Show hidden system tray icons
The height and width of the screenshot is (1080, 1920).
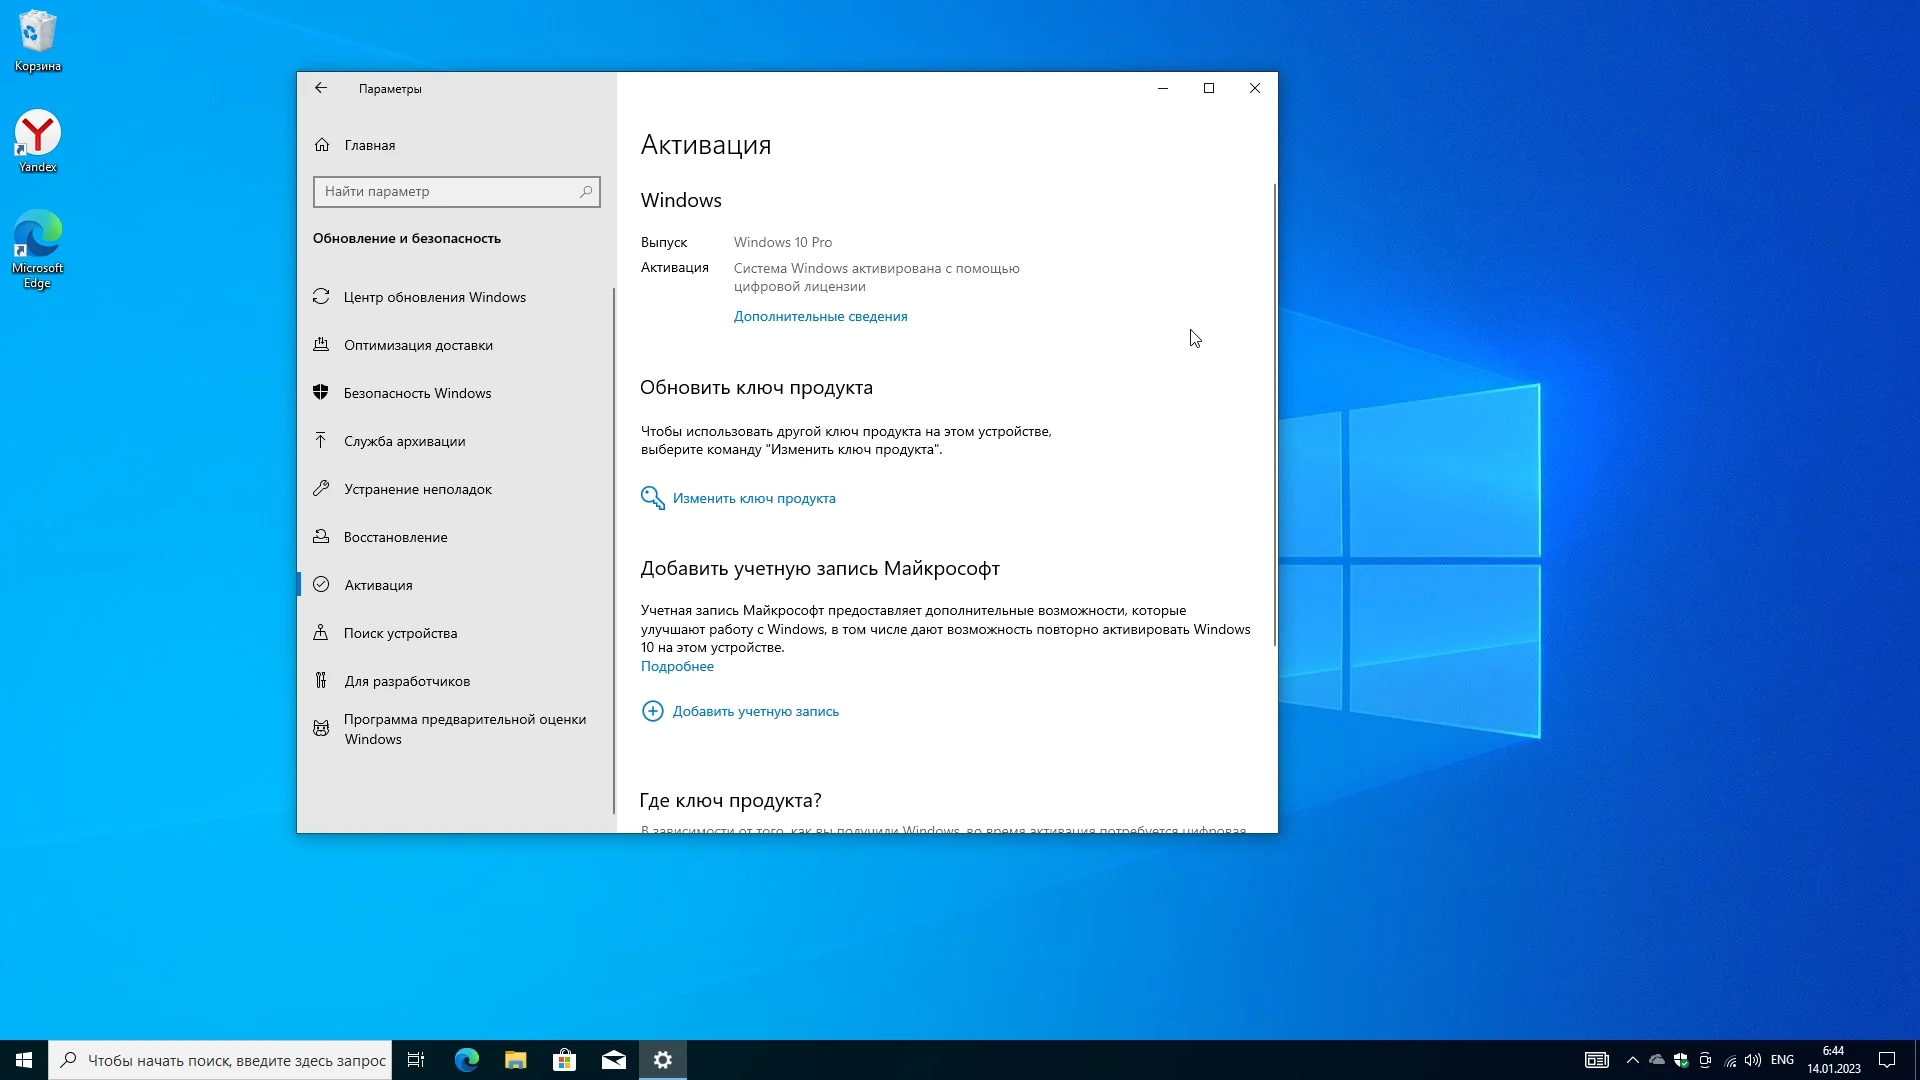click(x=1632, y=1060)
